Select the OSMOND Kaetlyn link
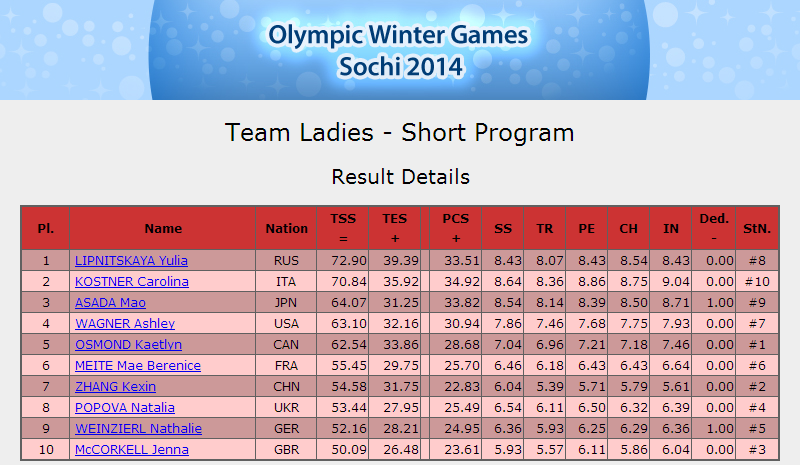800x465 pixels. [x=129, y=345]
